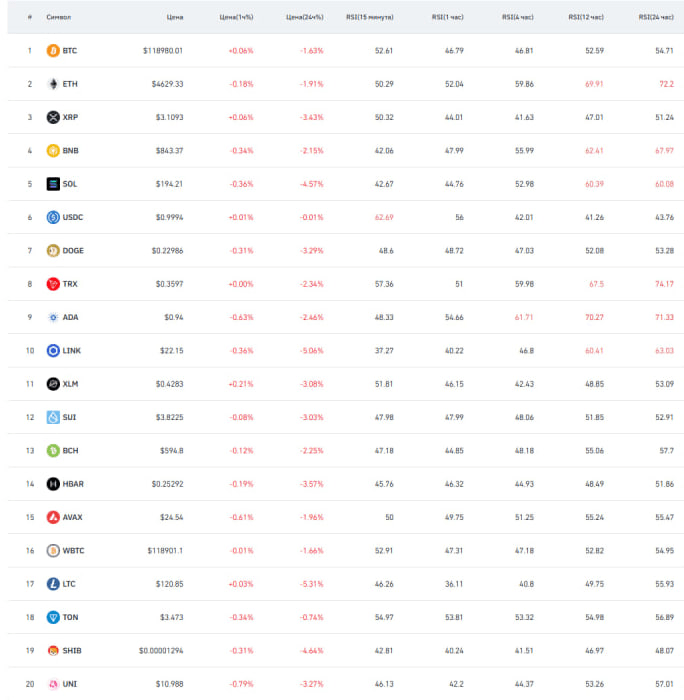Open the USDC symbol link
The image size is (684, 700).
73,217
